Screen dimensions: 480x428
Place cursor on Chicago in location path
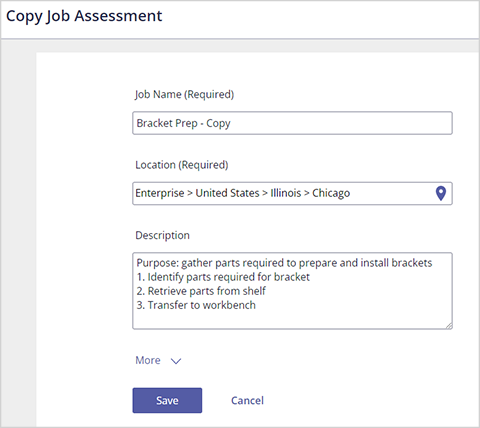(x=331, y=193)
